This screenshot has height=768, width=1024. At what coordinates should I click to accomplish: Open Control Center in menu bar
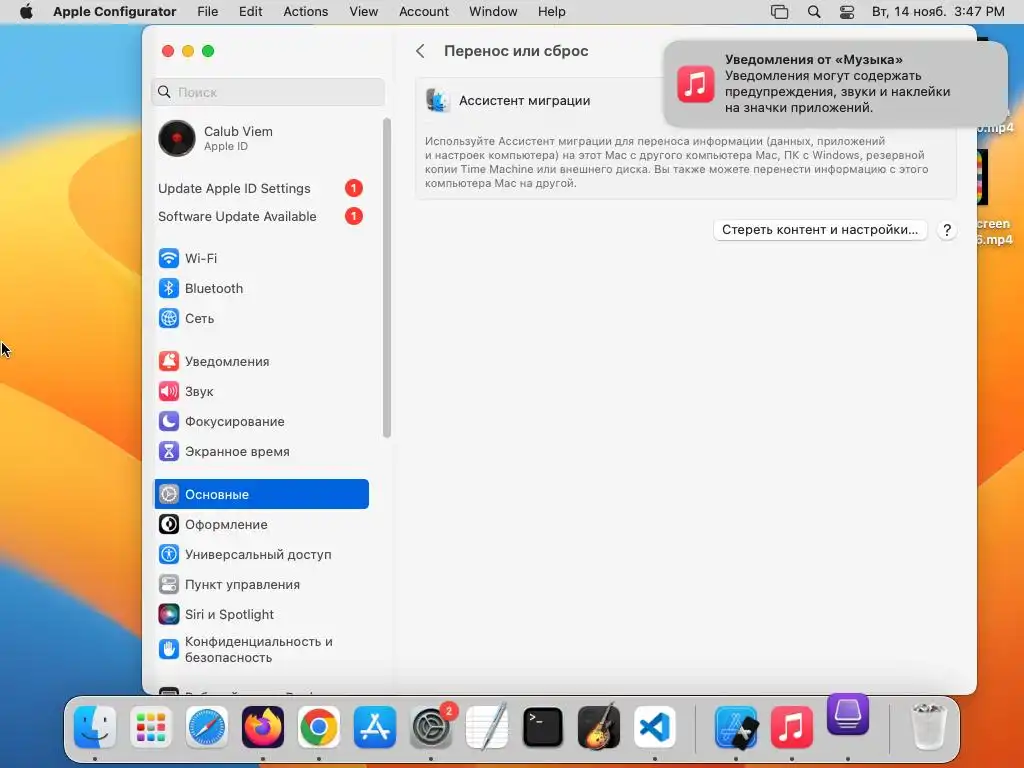pos(847,12)
